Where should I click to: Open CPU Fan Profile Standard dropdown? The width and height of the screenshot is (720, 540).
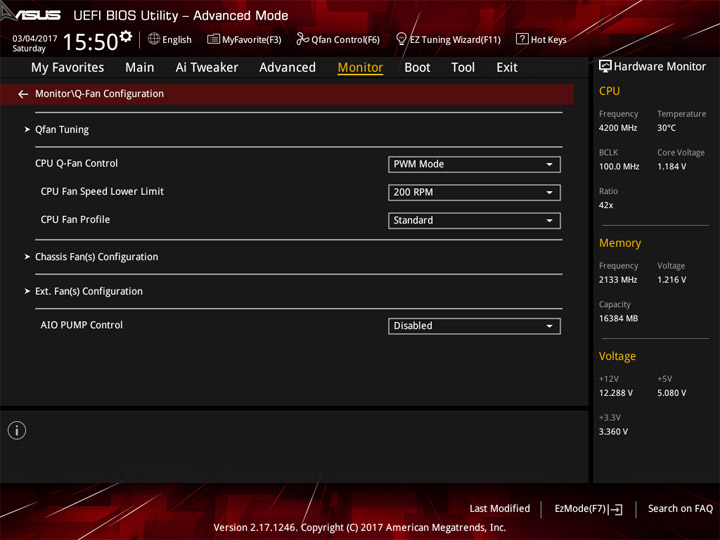click(474, 220)
